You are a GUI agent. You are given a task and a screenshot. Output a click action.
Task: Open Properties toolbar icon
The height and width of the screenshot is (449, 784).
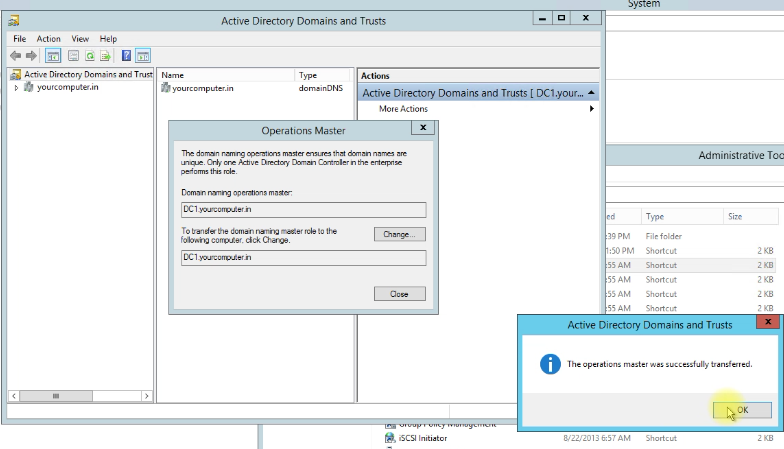tap(73, 56)
